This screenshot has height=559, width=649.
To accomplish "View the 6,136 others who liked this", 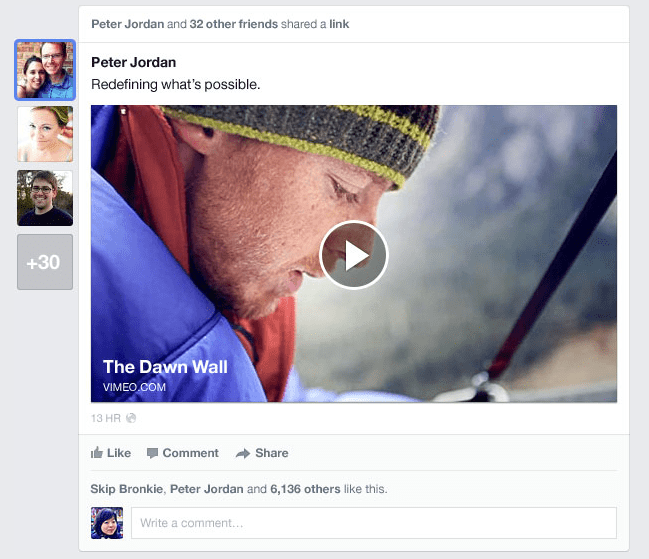I will [301, 489].
